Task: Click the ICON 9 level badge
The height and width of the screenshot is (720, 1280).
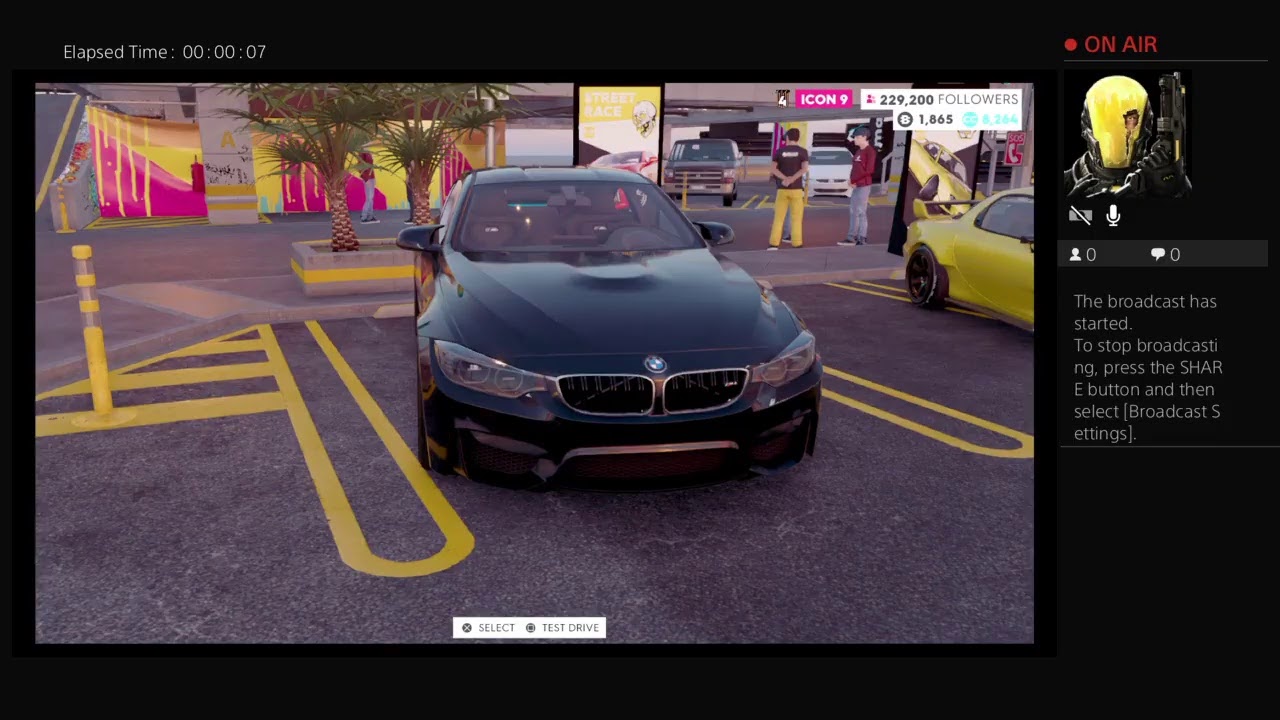Action: click(x=824, y=99)
